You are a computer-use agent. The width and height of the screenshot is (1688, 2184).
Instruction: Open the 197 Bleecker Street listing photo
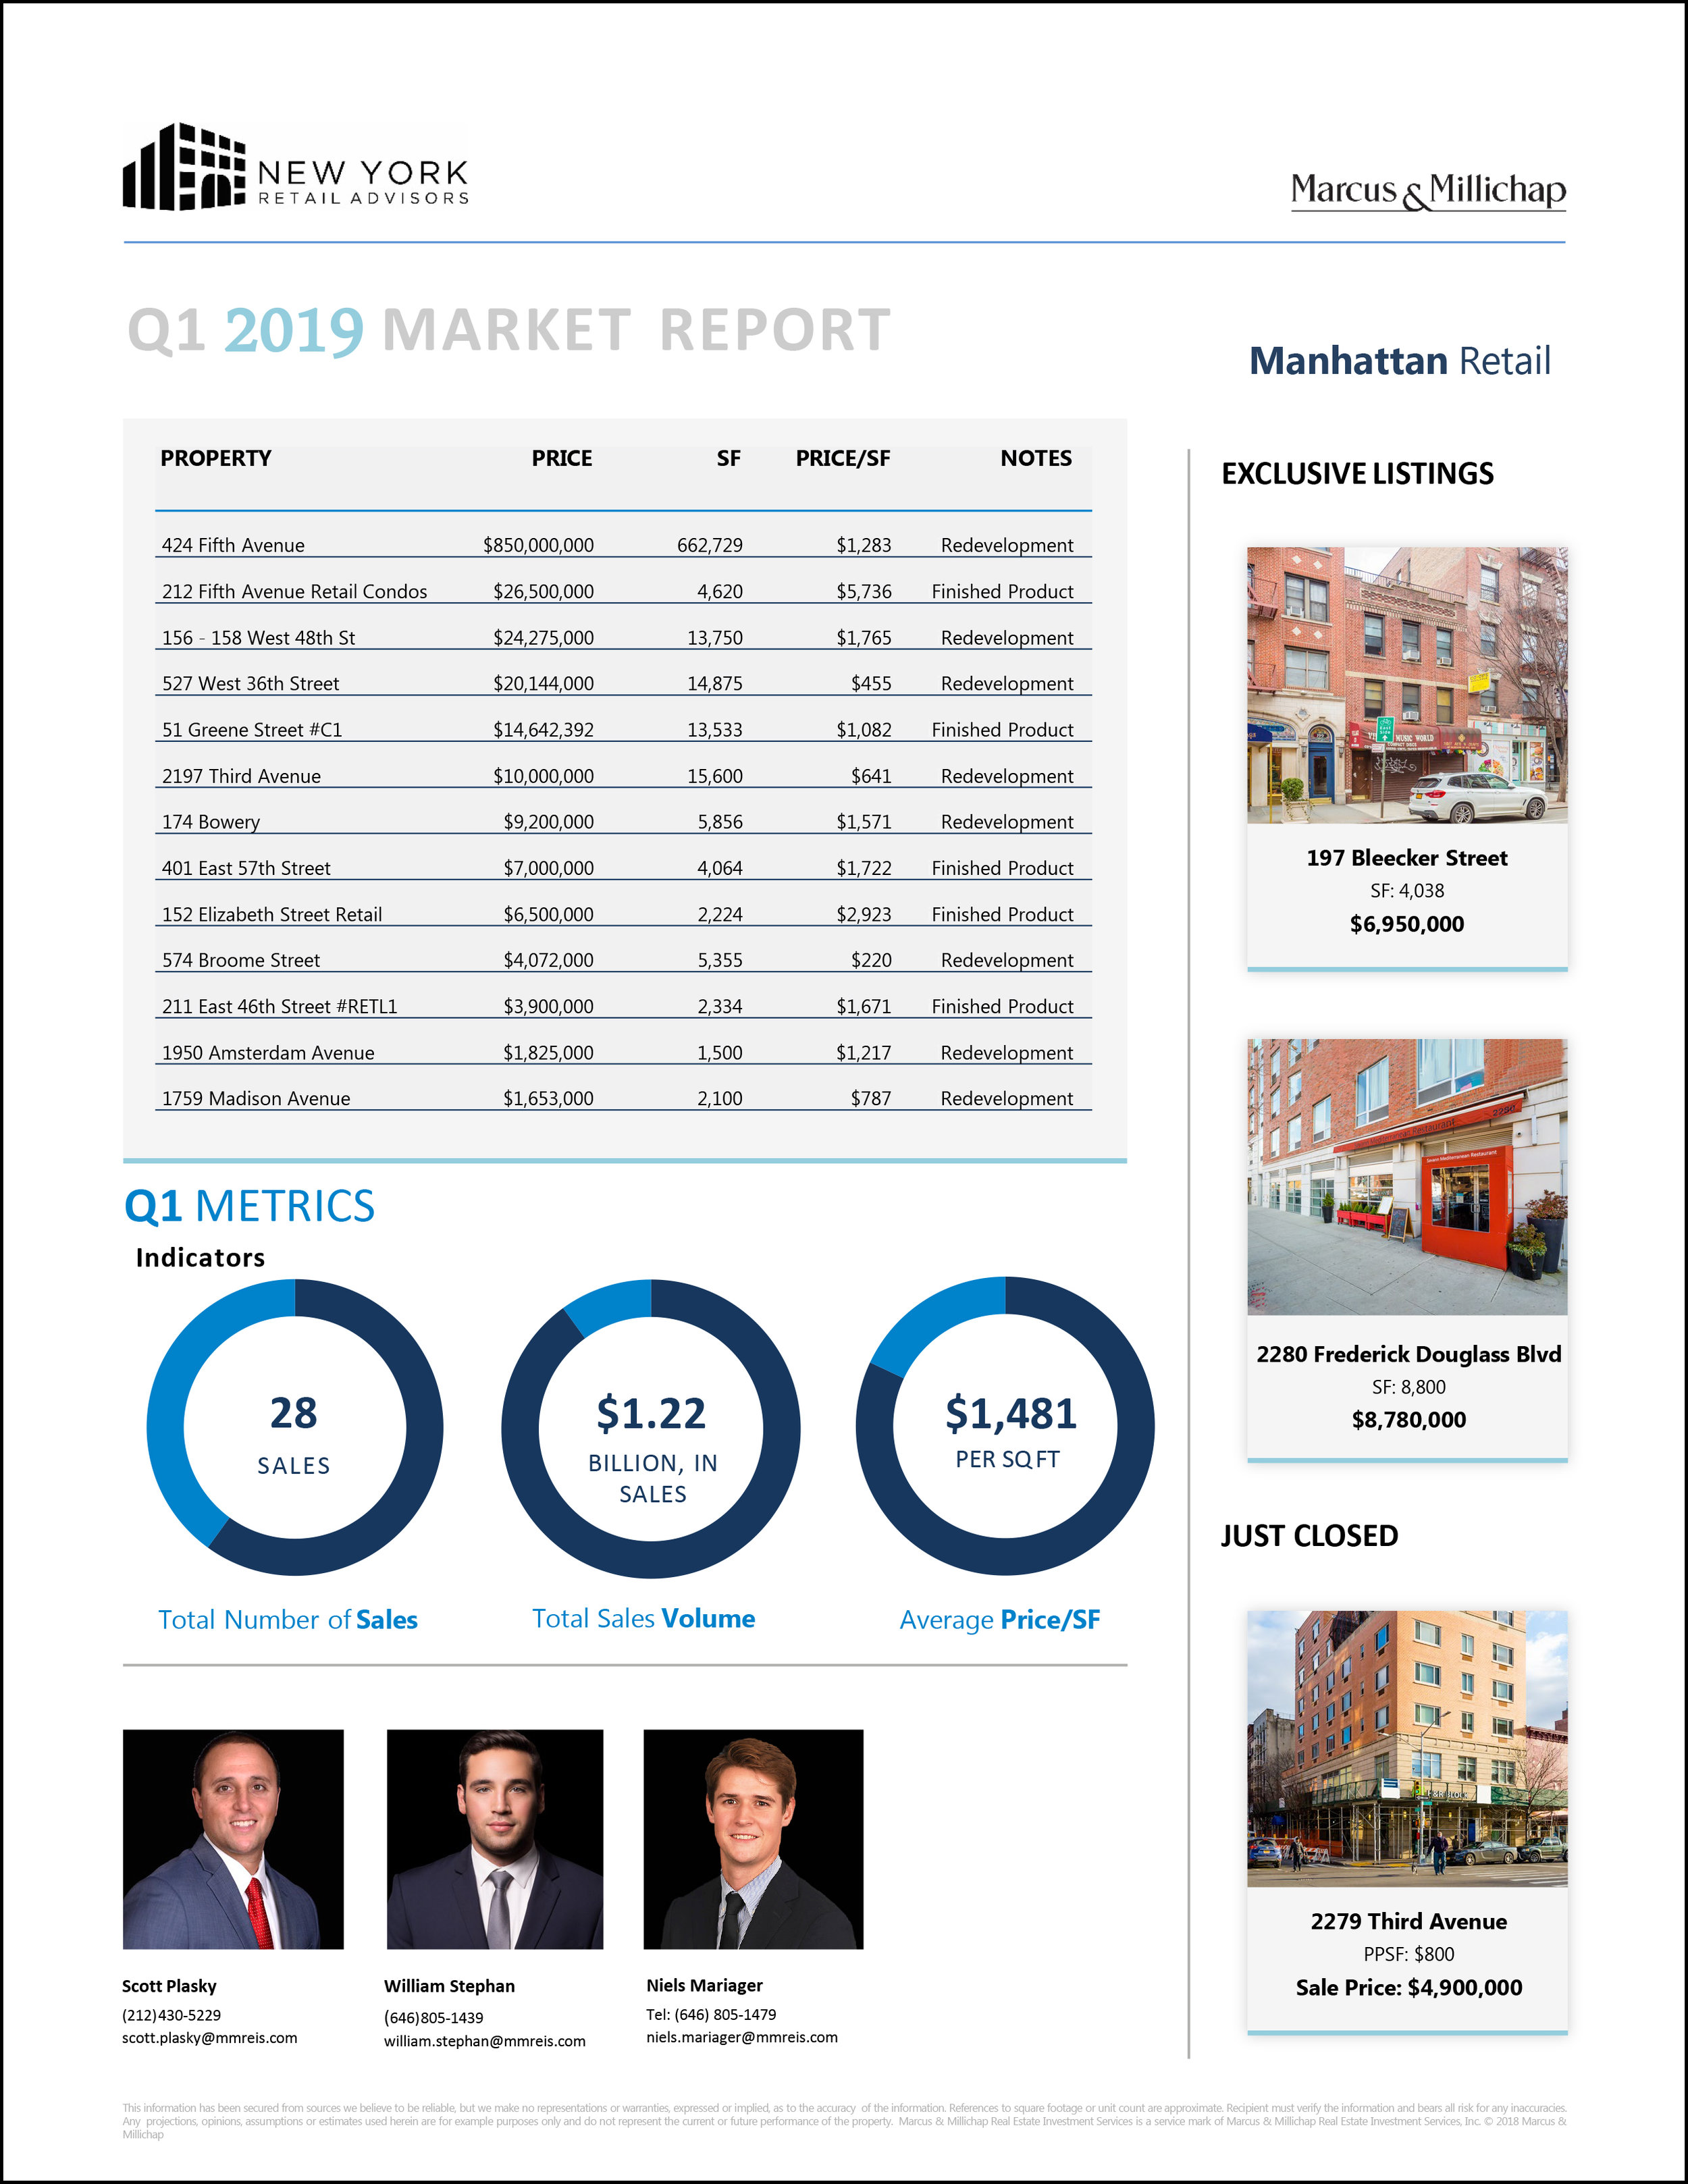(1406, 685)
